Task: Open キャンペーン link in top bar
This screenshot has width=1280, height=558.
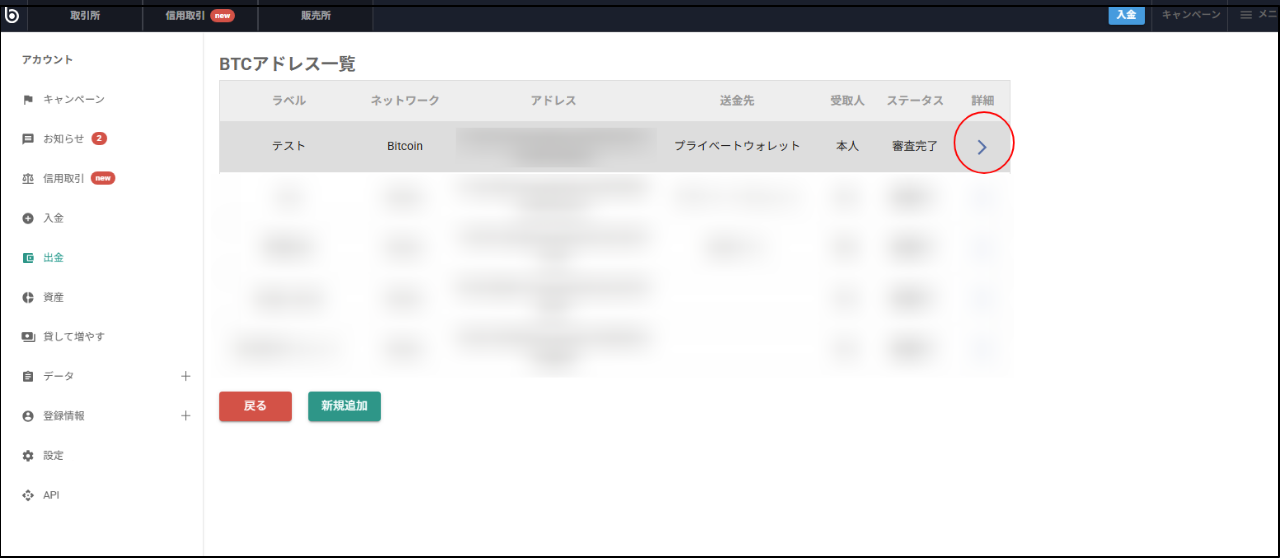Action: (1191, 15)
